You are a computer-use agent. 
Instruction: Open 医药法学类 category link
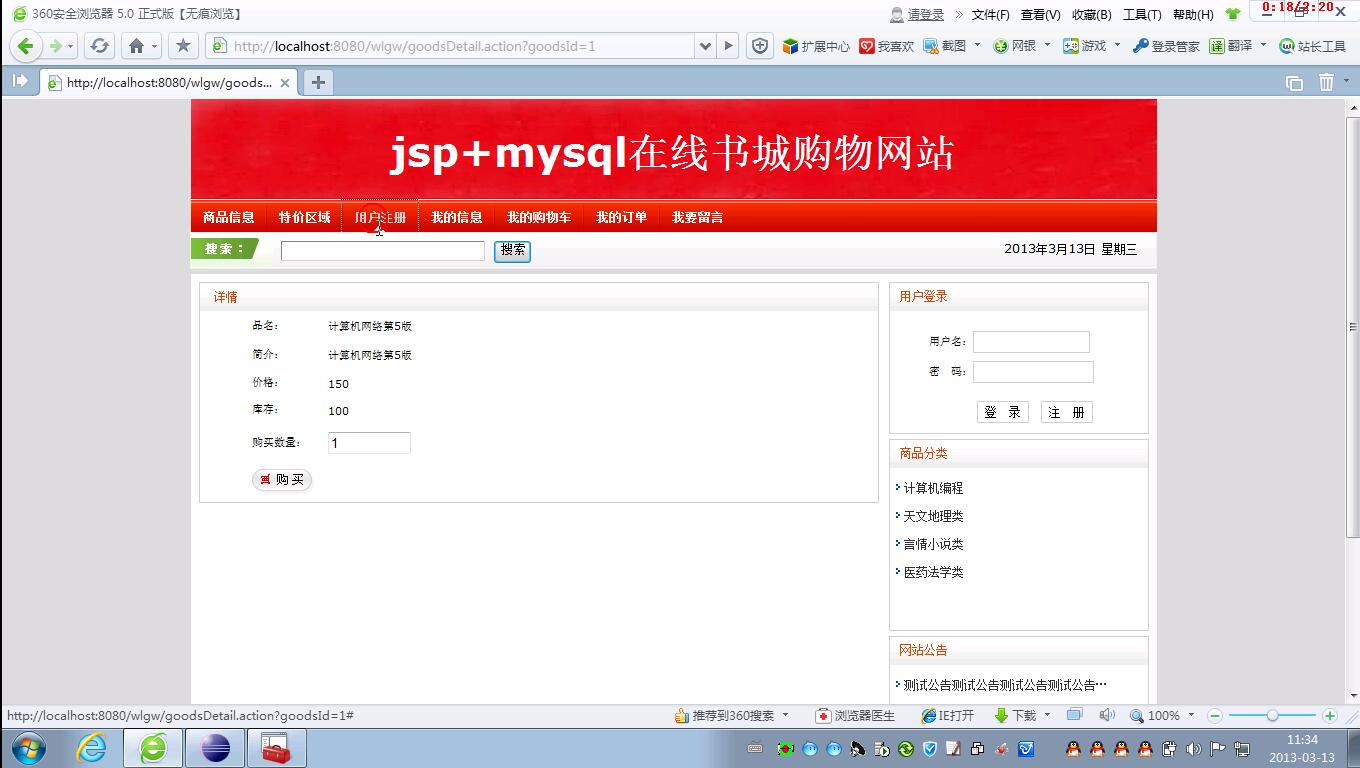point(933,572)
